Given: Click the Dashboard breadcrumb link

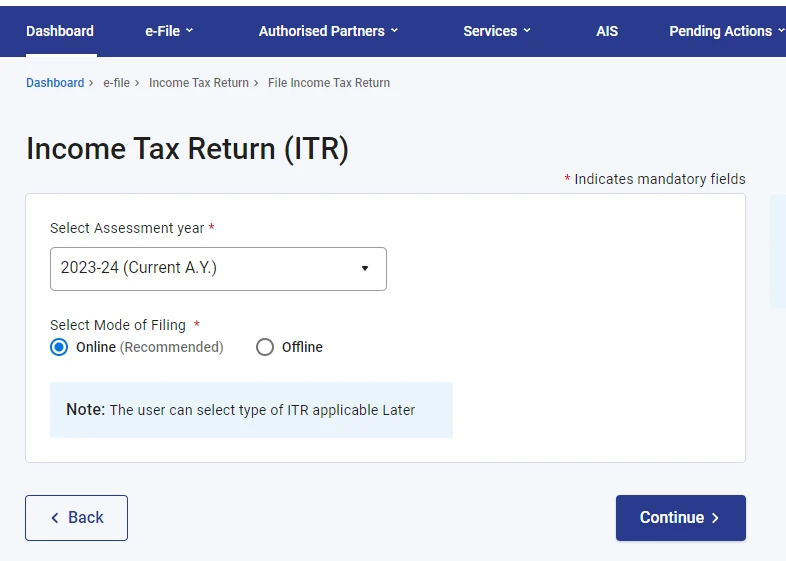Looking at the screenshot, I should [x=55, y=83].
